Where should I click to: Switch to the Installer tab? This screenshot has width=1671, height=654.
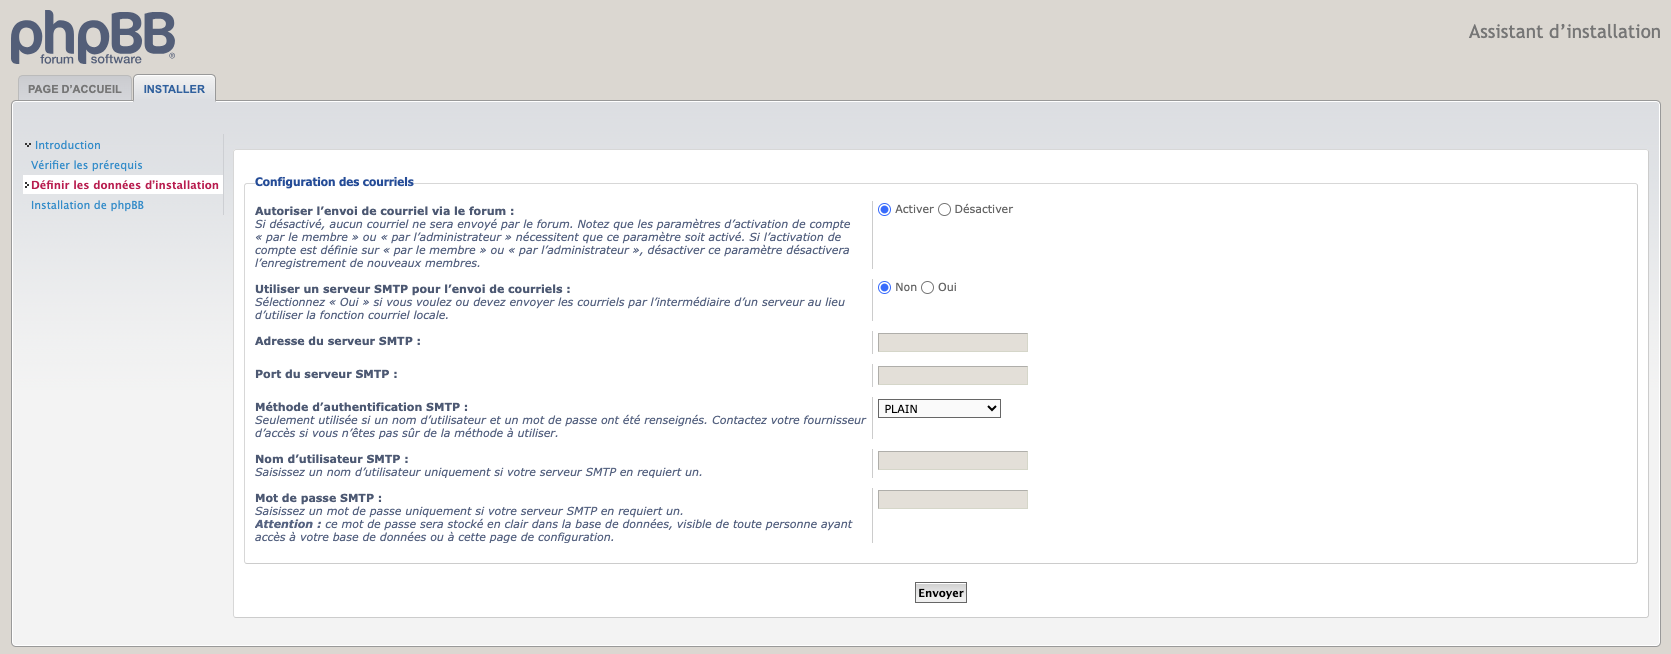click(x=174, y=89)
